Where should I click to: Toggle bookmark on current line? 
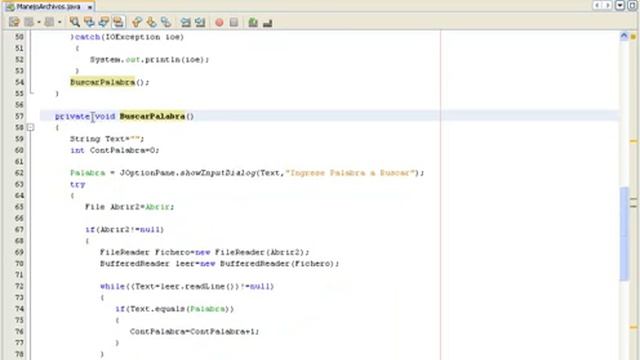[166, 22]
